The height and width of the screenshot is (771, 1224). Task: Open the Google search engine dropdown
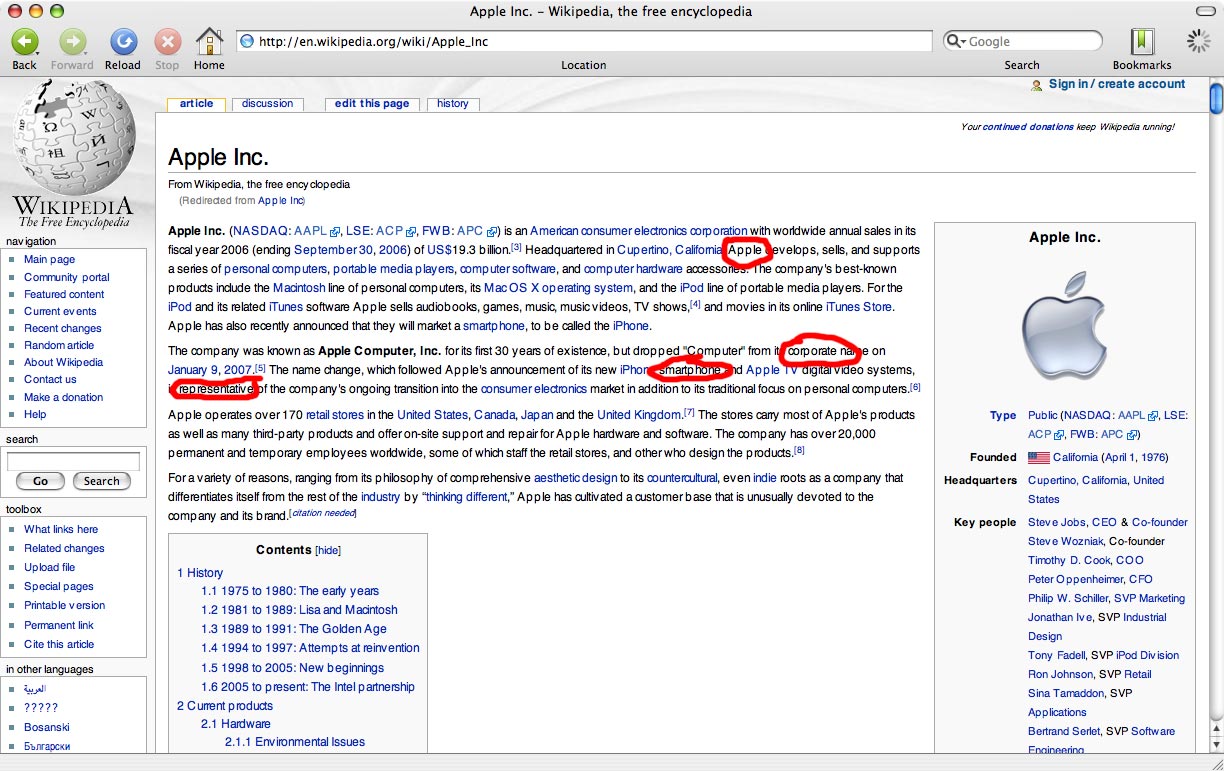click(x=957, y=42)
